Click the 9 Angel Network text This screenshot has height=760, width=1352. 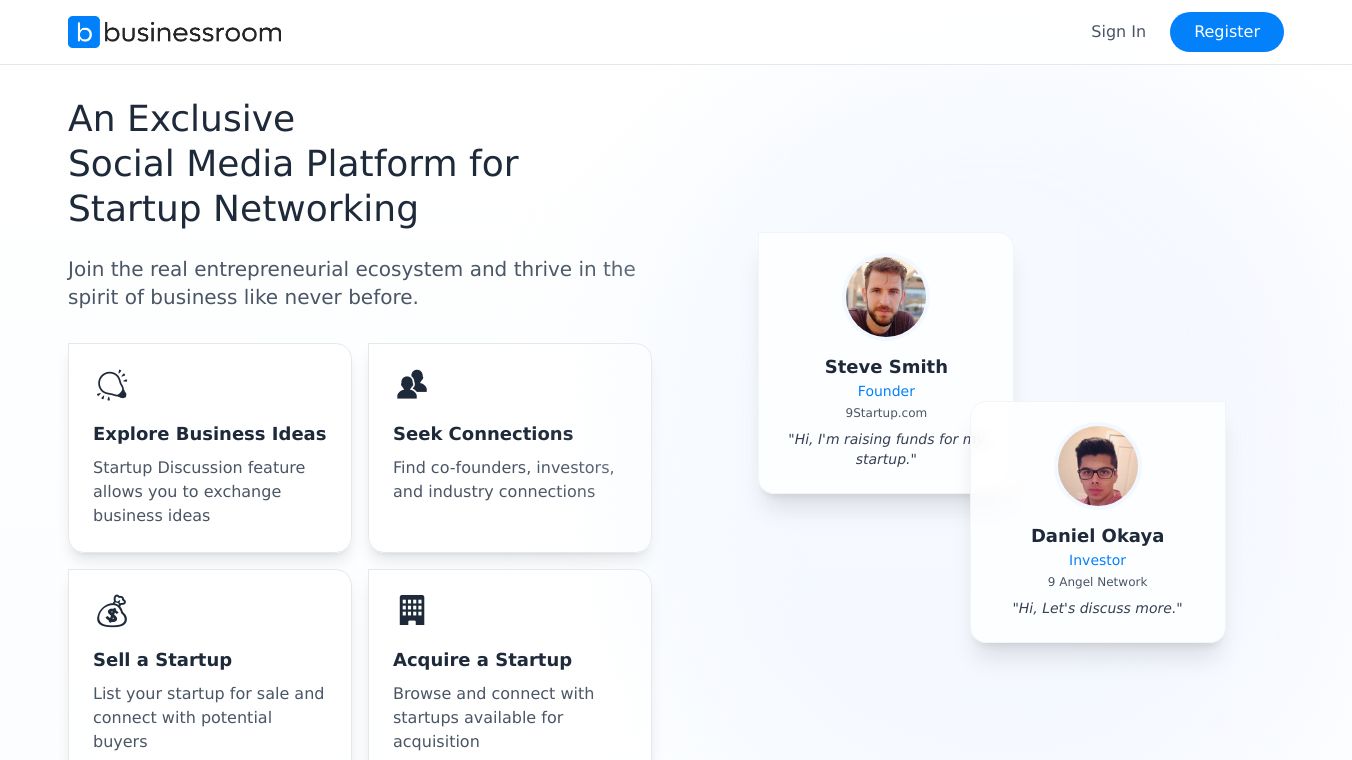coord(1097,582)
